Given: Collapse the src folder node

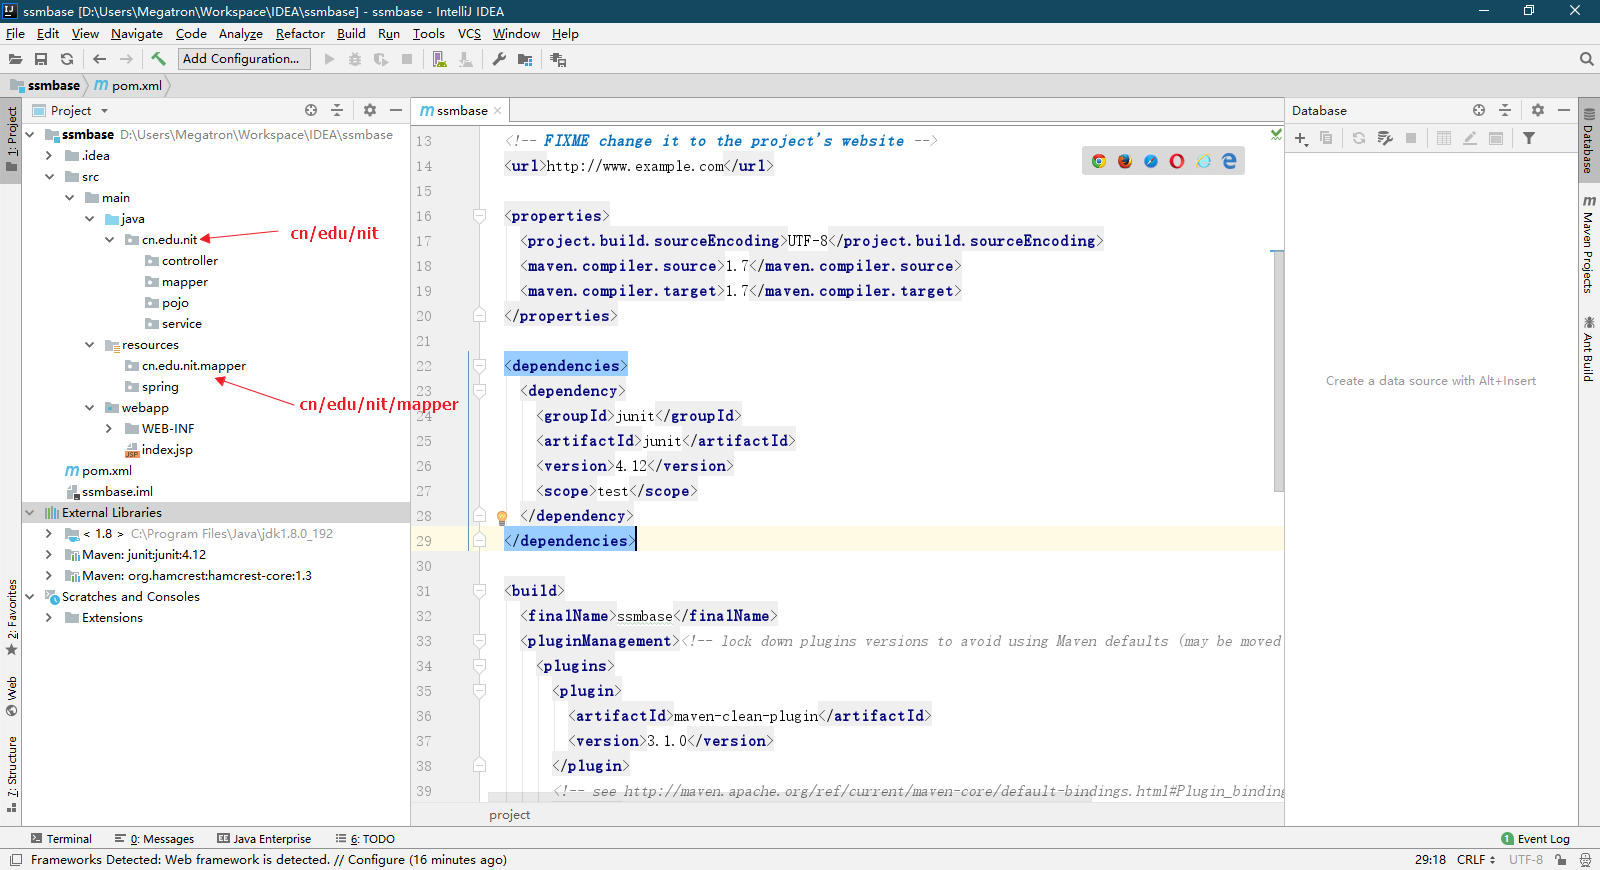Looking at the screenshot, I should coord(49,177).
